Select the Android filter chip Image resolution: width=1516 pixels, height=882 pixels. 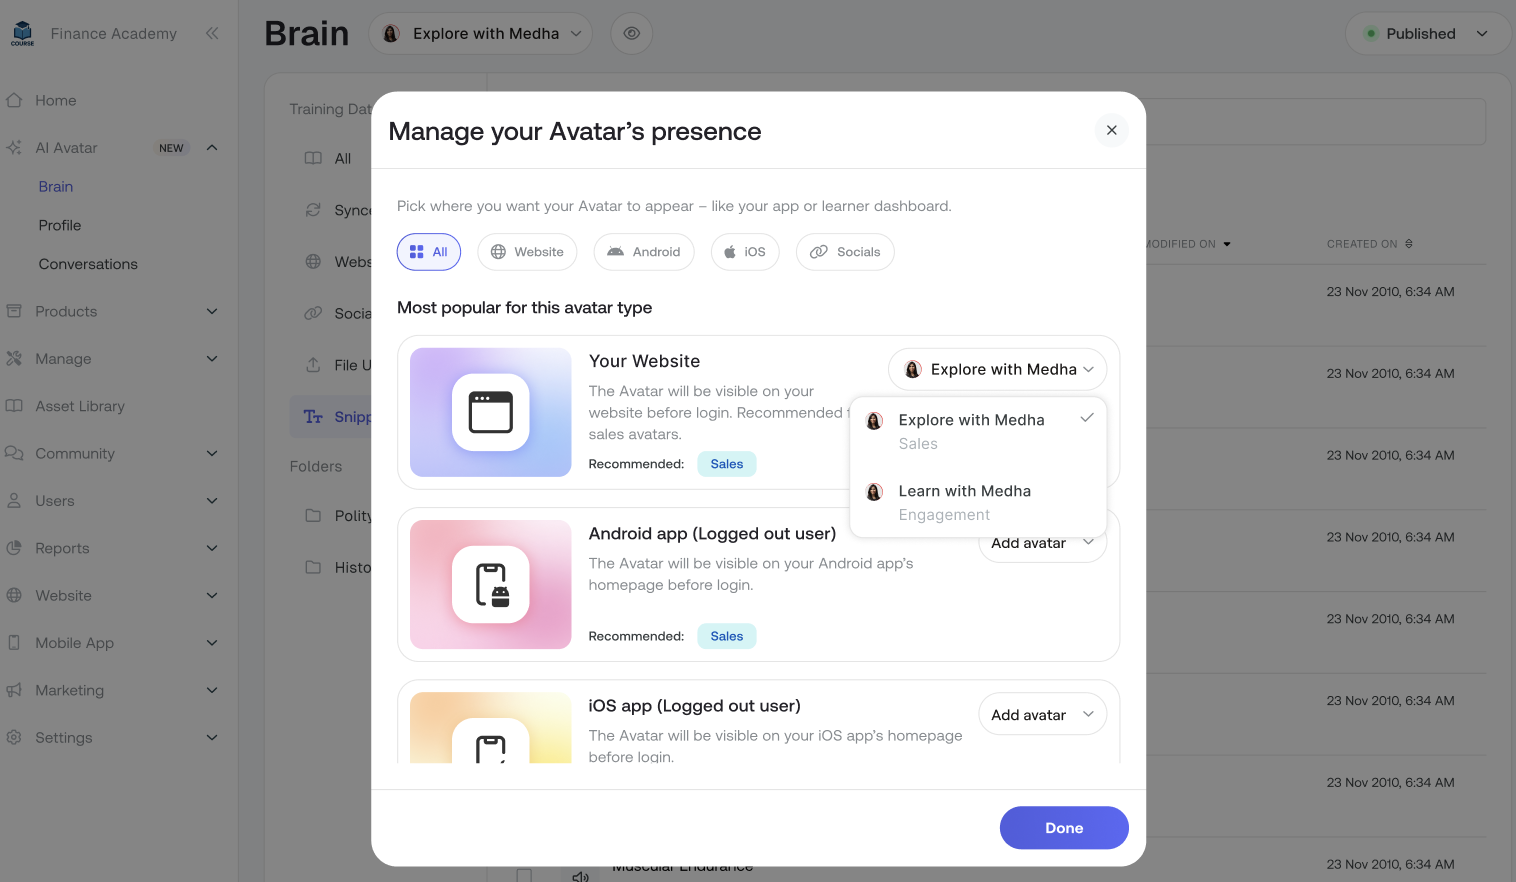[644, 252]
